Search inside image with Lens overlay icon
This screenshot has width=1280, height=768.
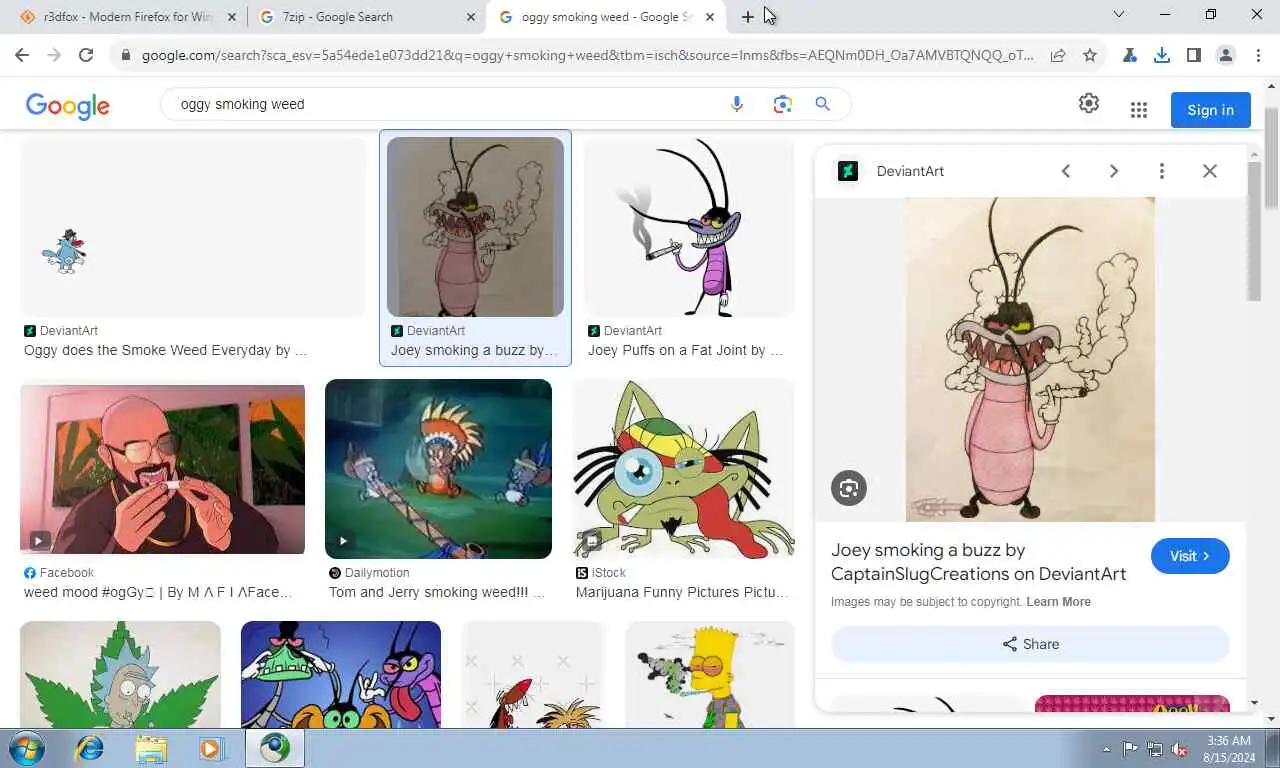pos(849,488)
